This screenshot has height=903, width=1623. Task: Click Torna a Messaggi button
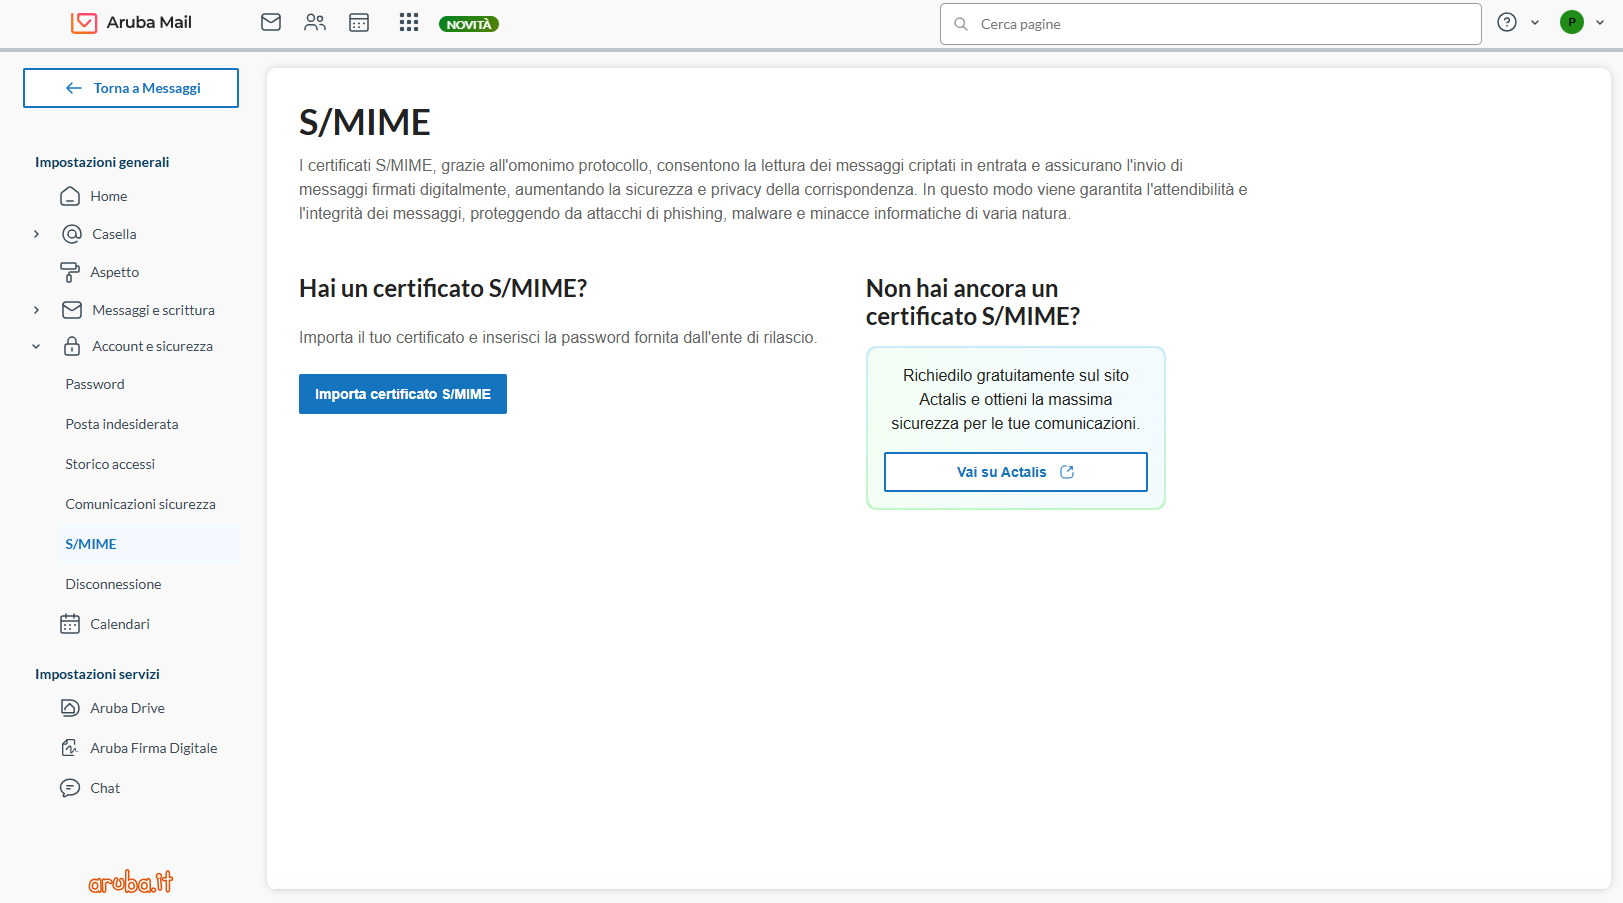(x=131, y=88)
